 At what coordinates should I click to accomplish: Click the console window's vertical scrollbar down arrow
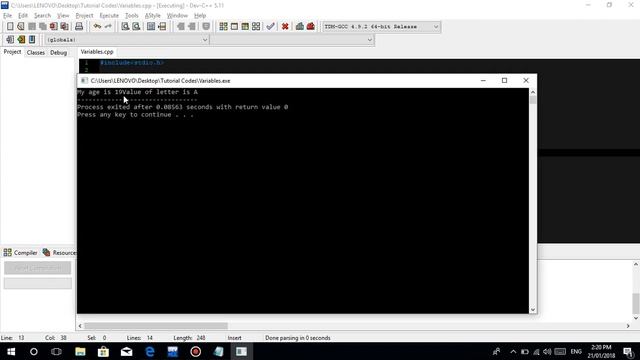tap(533, 310)
